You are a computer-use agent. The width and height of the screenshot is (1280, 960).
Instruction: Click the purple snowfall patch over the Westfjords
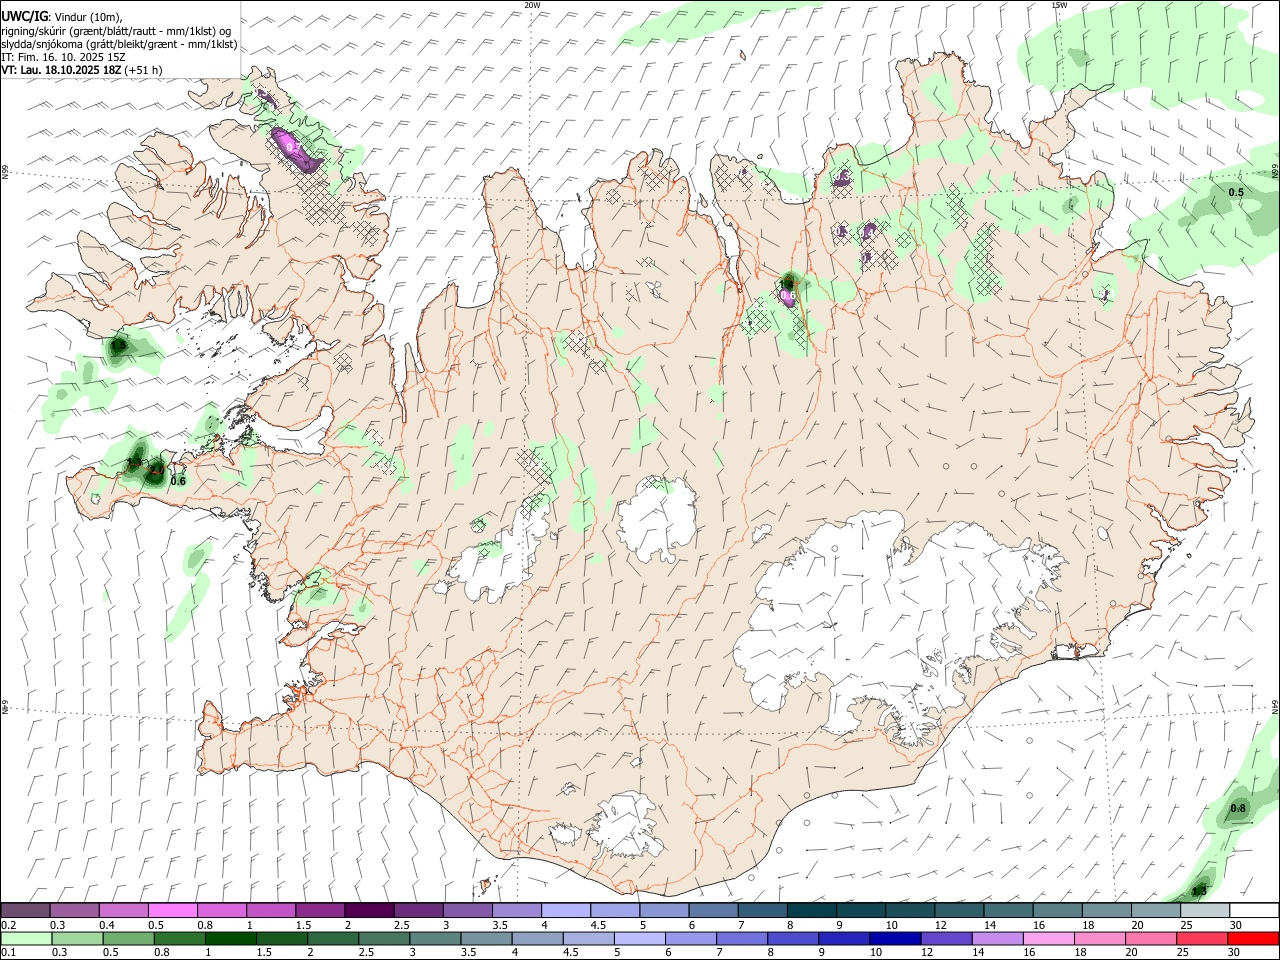[295, 148]
